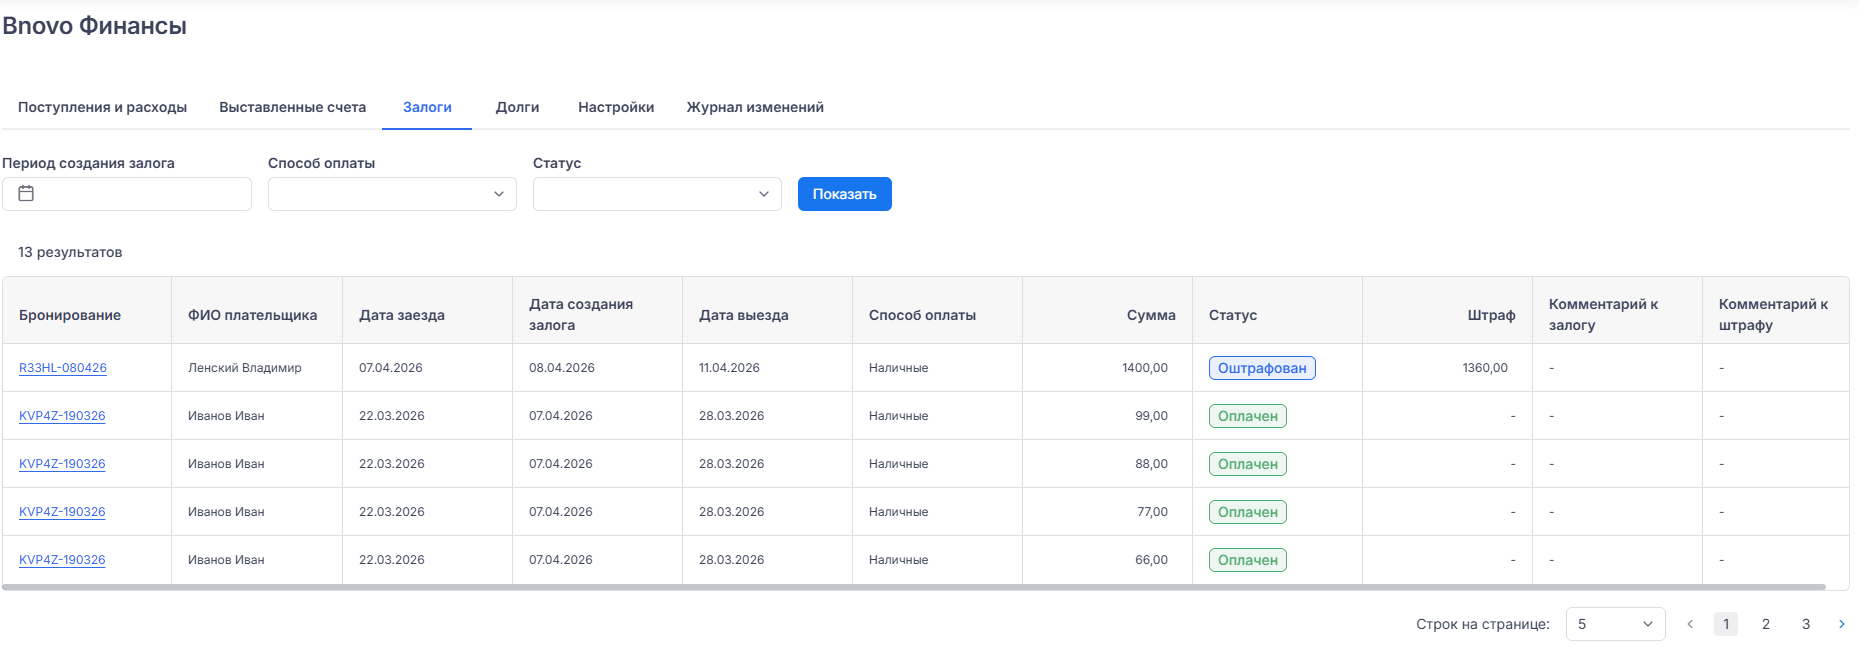Viewport: 1859px width, 659px height.
Task: Open the Способ оплаты filter dropdown
Action: (392, 194)
